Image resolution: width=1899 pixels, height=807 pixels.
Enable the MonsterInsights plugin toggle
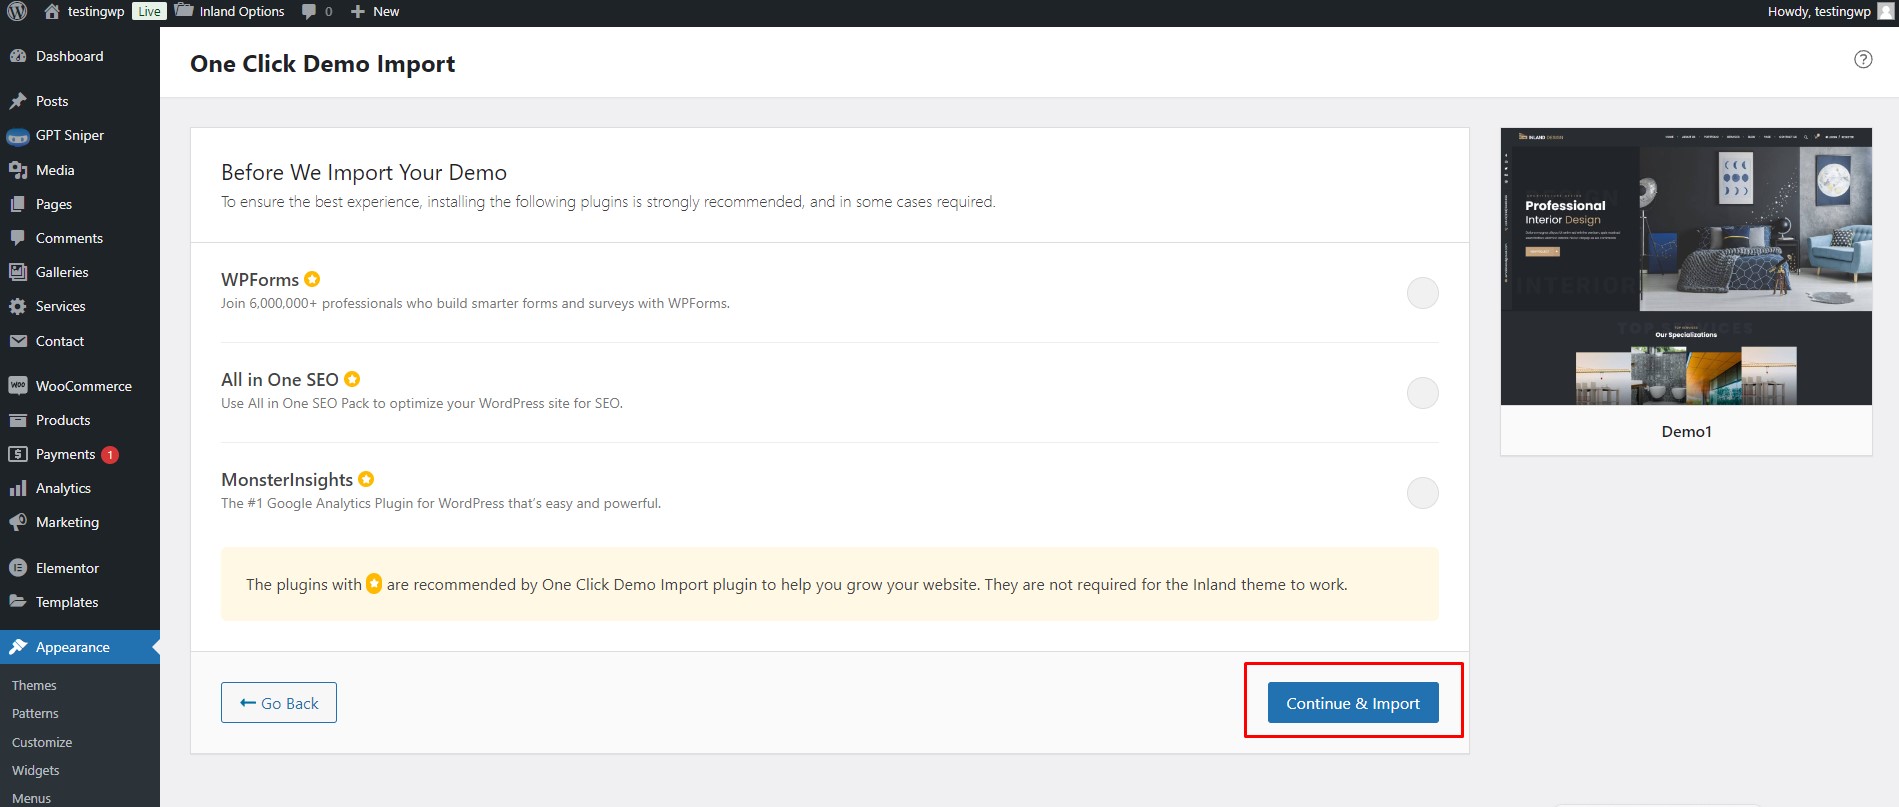click(x=1422, y=493)
